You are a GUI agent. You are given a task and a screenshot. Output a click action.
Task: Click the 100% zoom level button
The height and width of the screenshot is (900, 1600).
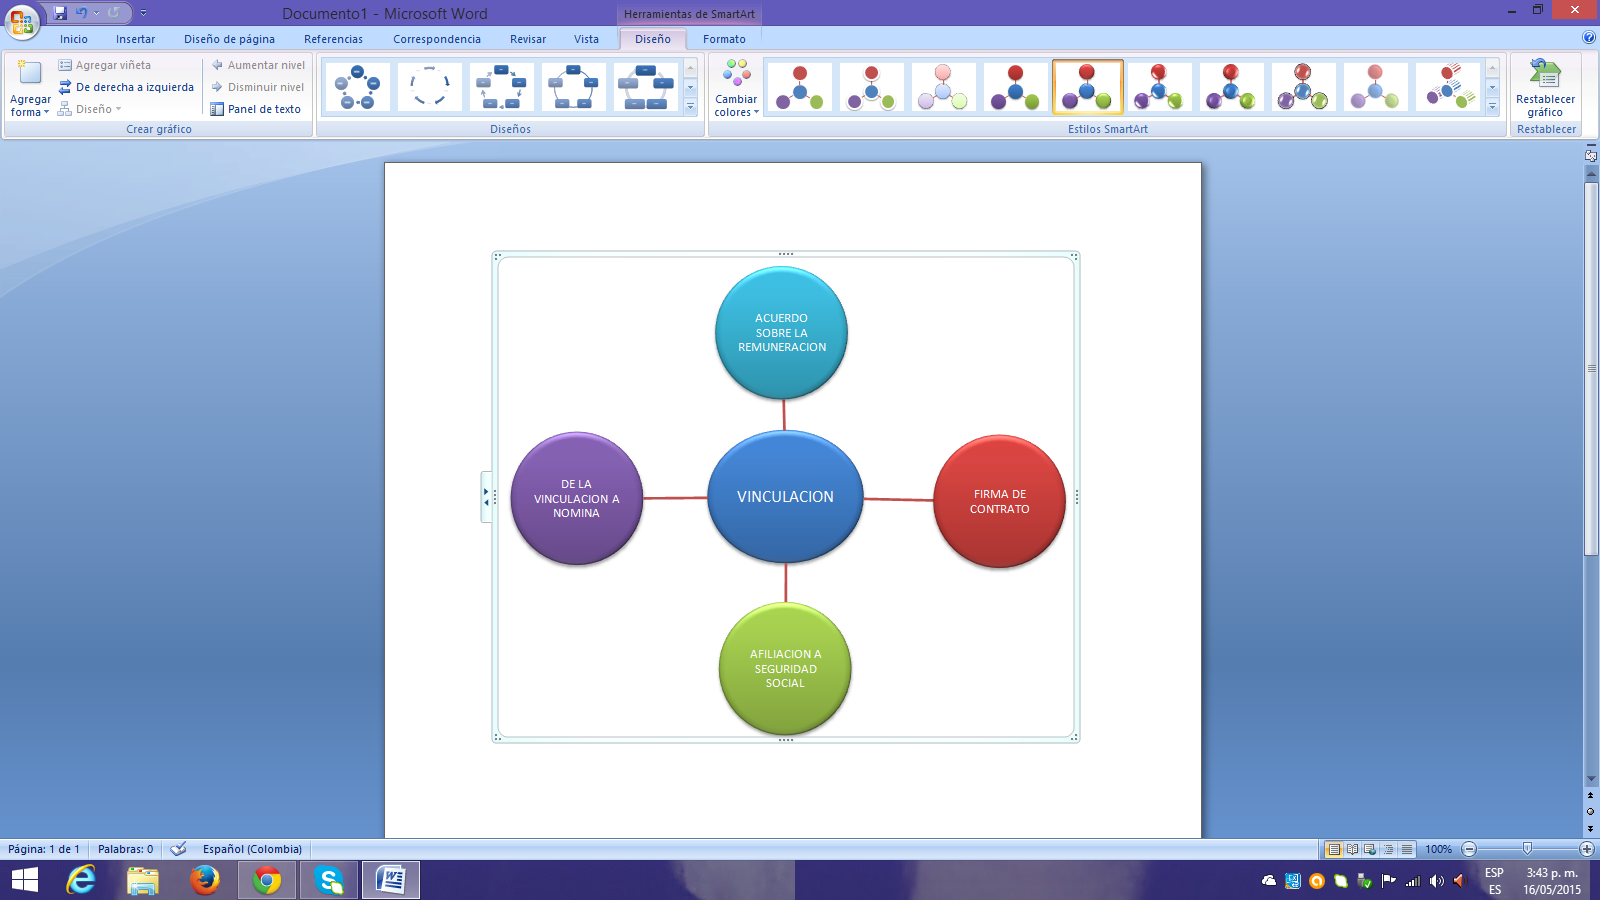[1438, 849]
